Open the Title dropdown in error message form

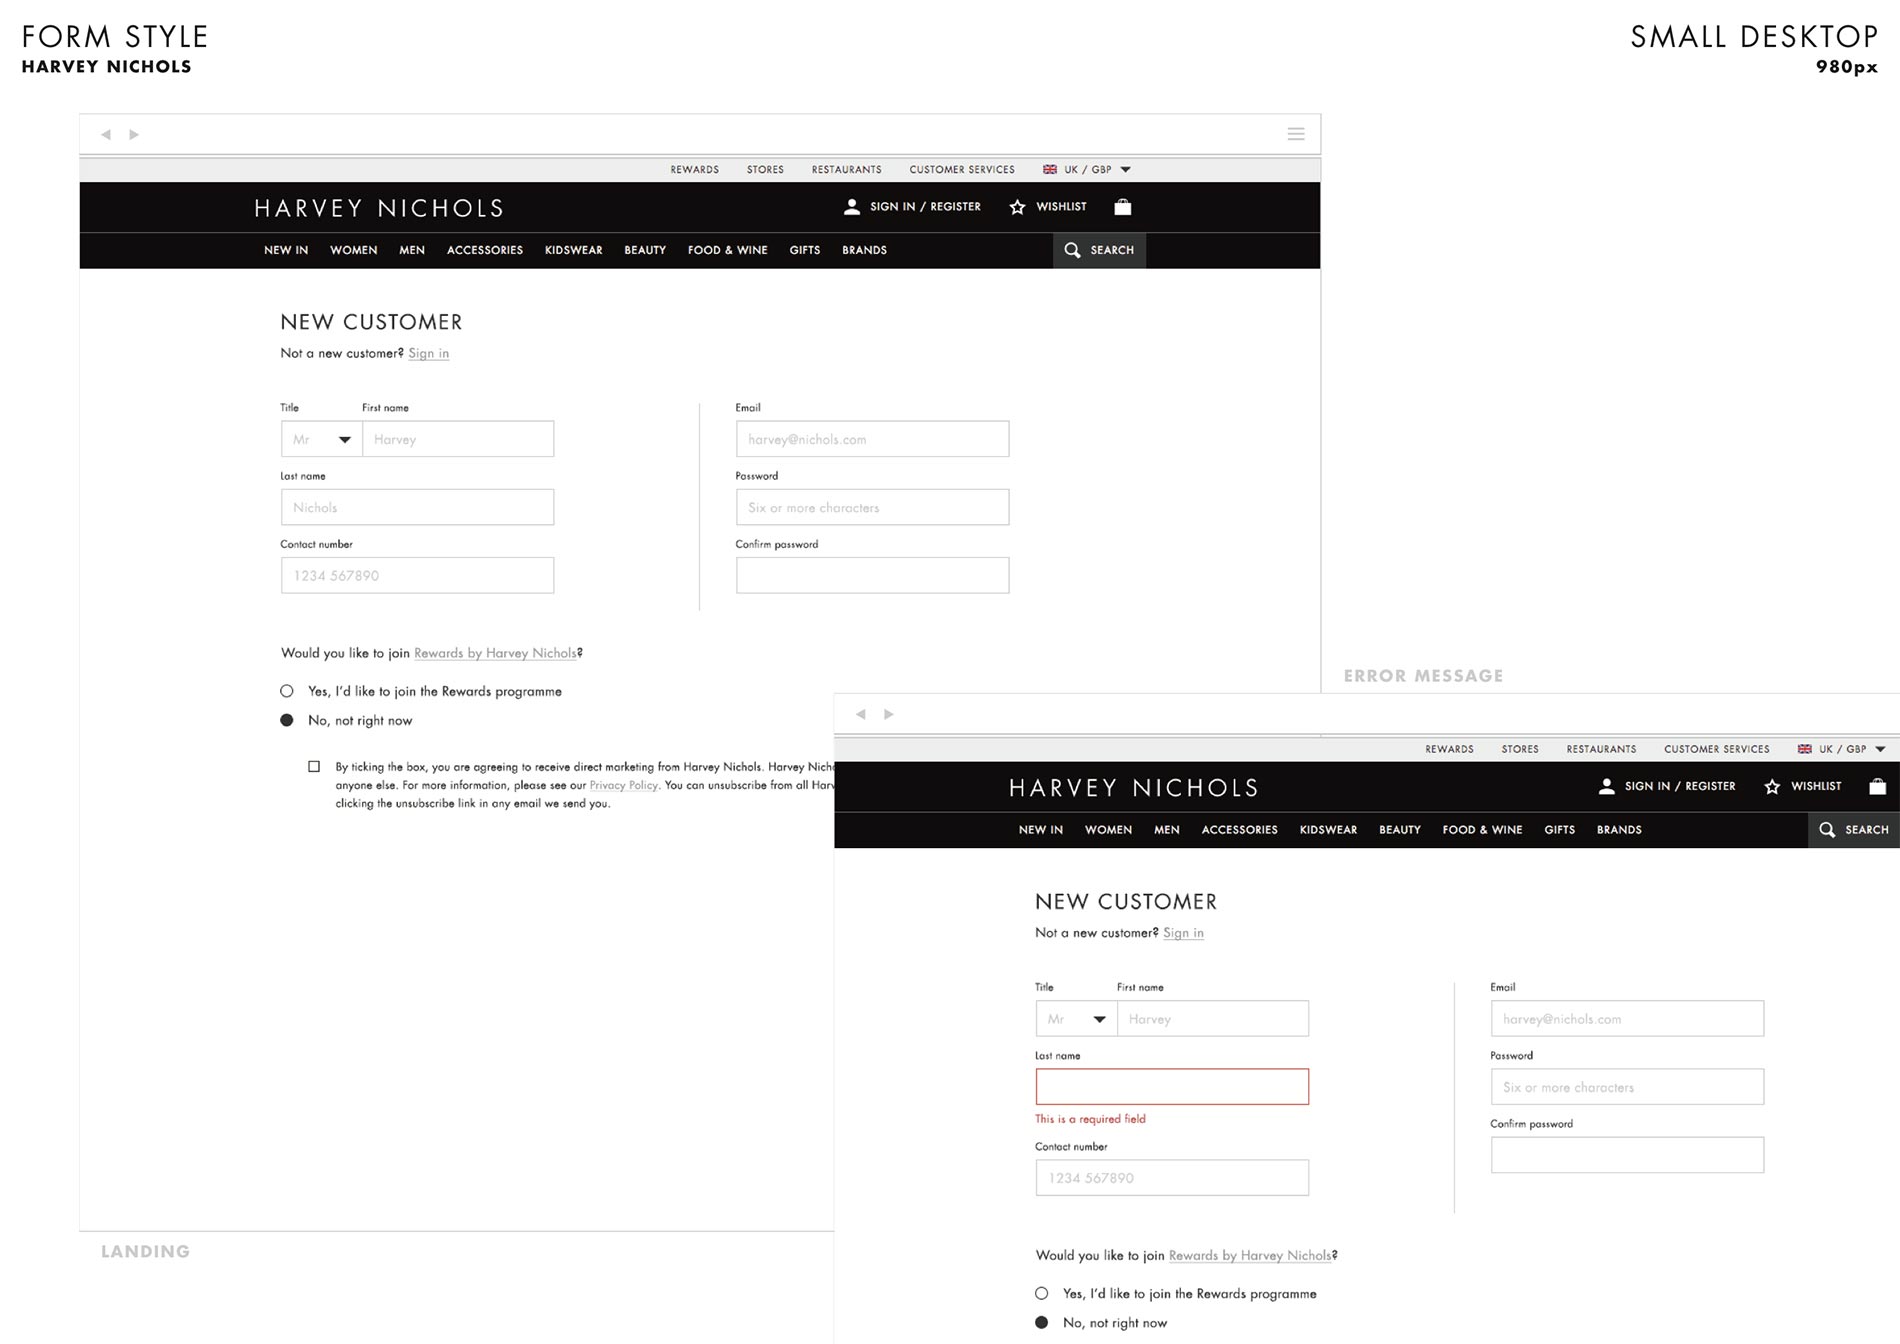point(1077,1019)
